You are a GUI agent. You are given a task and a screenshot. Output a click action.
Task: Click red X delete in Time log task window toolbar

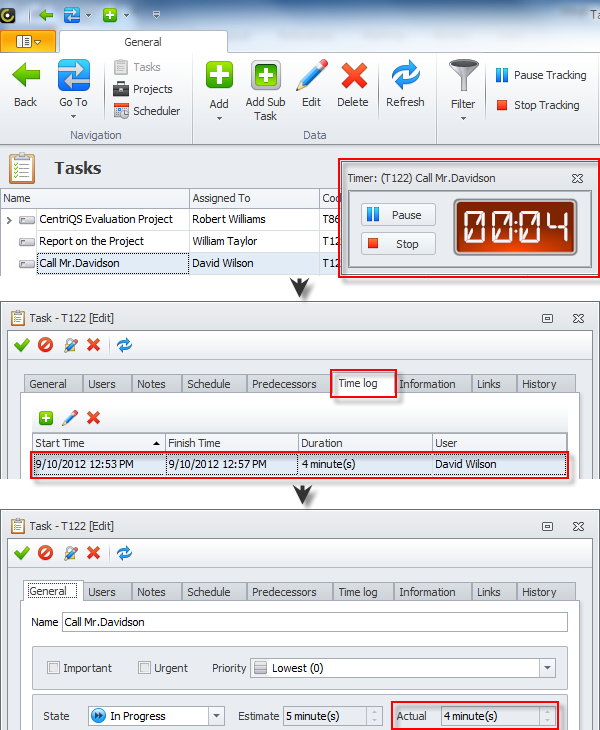pos(94,345)
